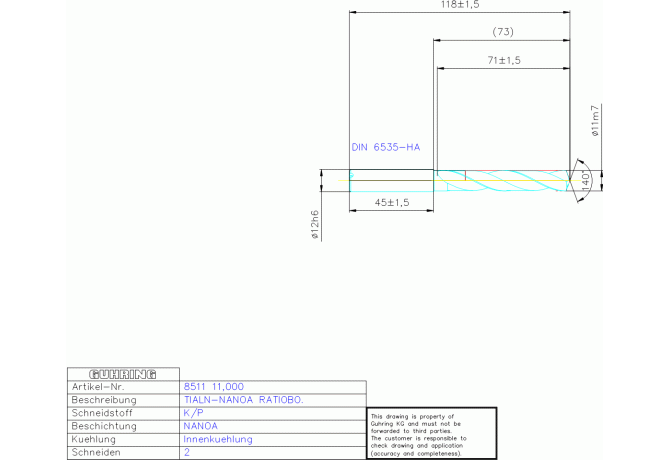Click the 71±1,5 flute length dimension

(503, 60)
